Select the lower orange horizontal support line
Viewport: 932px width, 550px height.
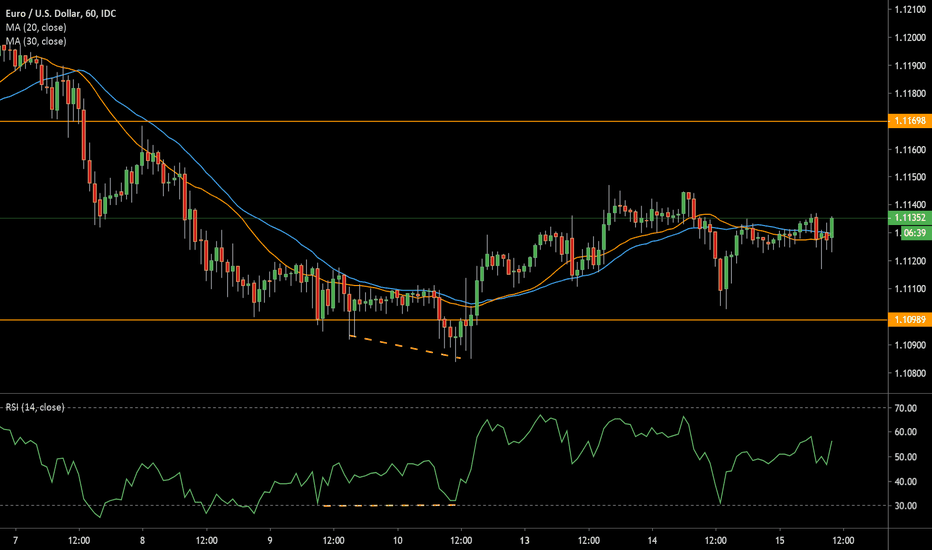coord(600,320)
